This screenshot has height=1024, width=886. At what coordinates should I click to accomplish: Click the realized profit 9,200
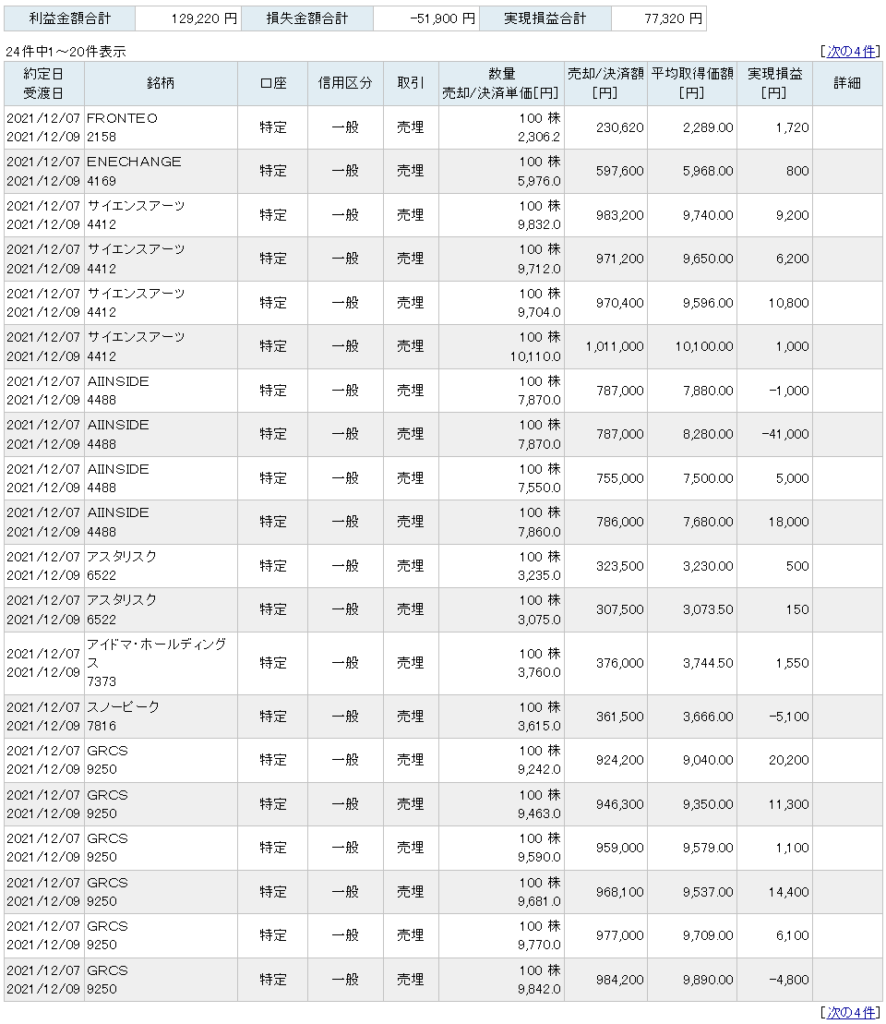click(x=792, y=215)
